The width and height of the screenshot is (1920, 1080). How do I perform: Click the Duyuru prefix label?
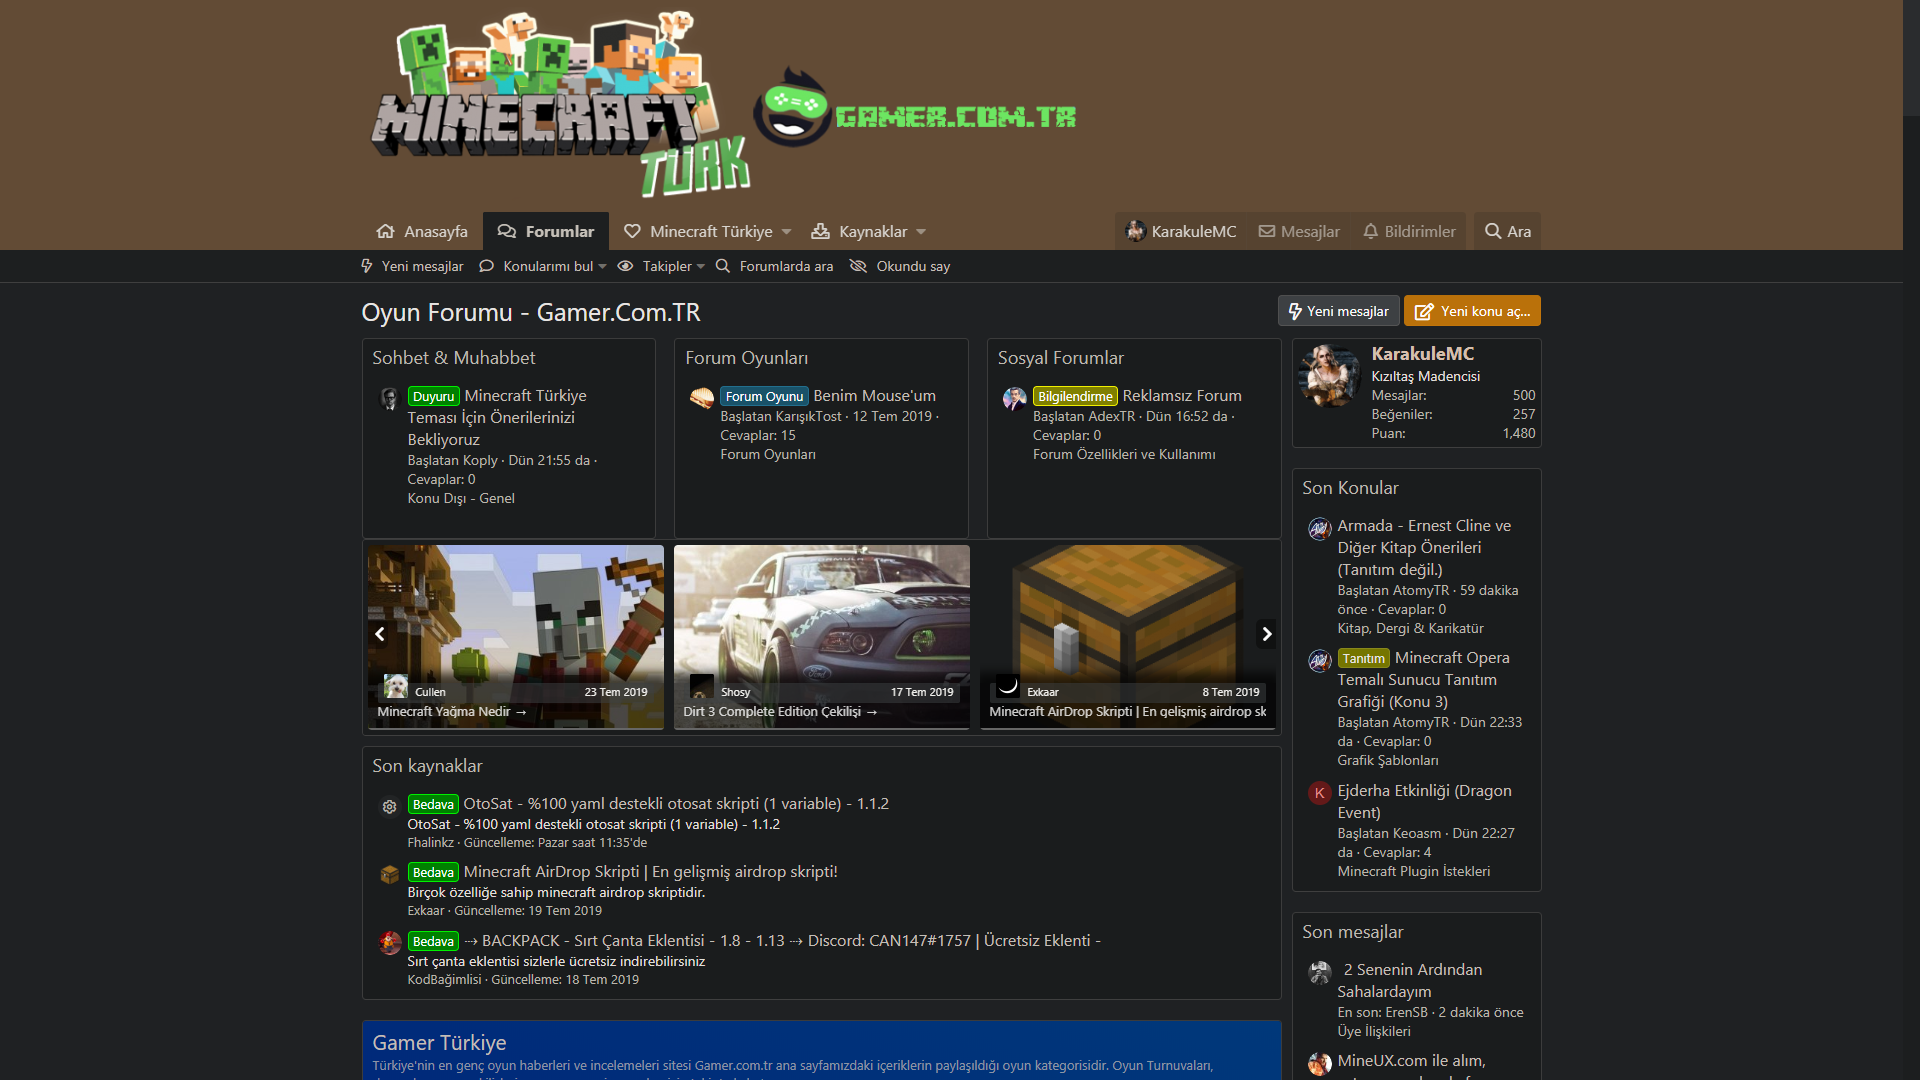click(433, 397)
